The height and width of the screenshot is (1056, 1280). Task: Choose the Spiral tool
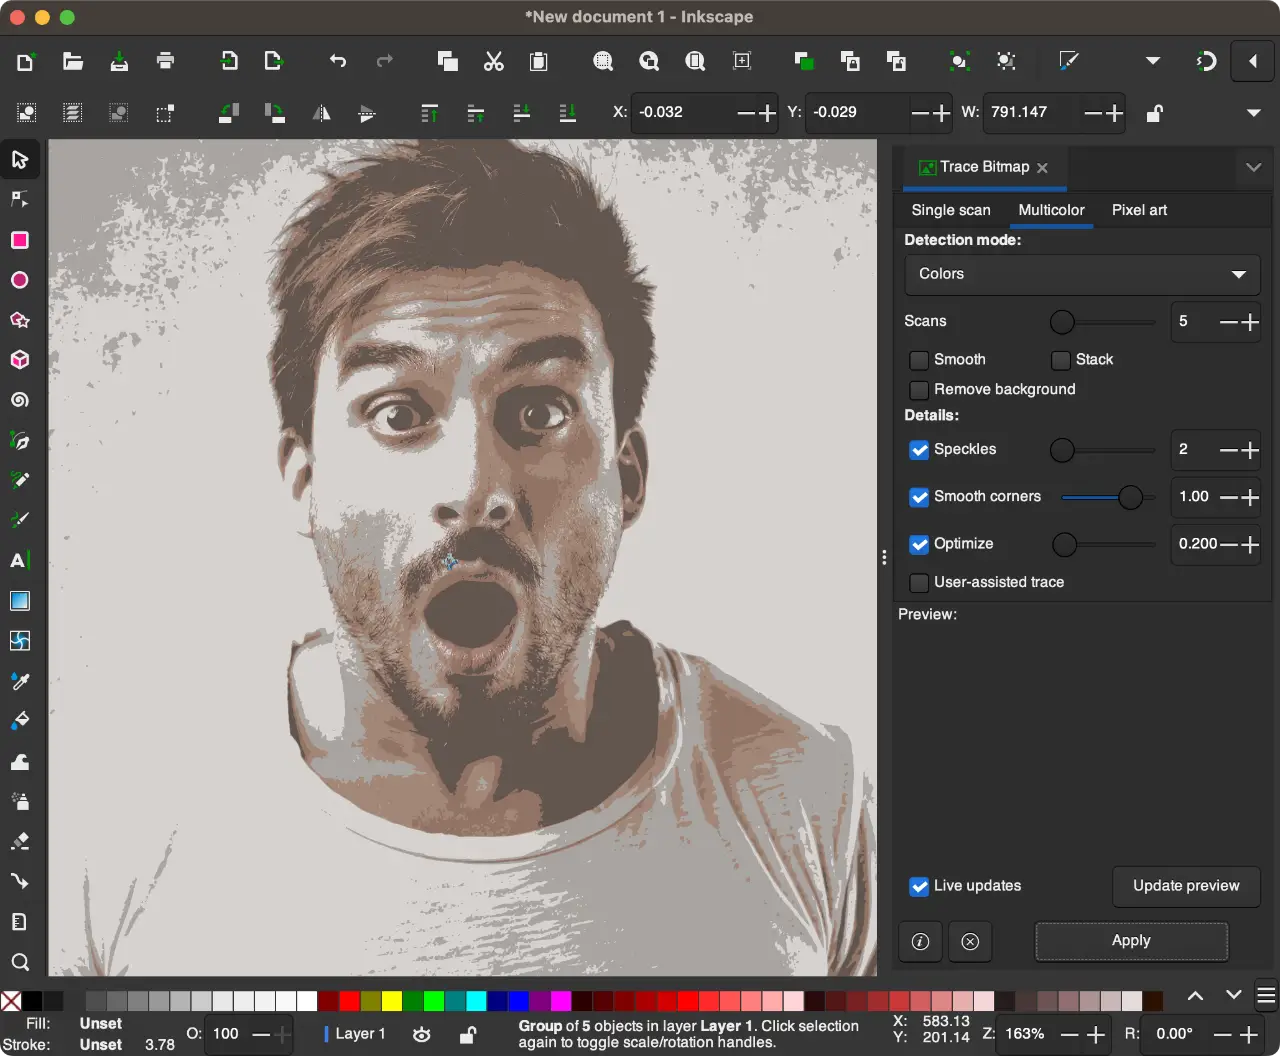point(19,400)
